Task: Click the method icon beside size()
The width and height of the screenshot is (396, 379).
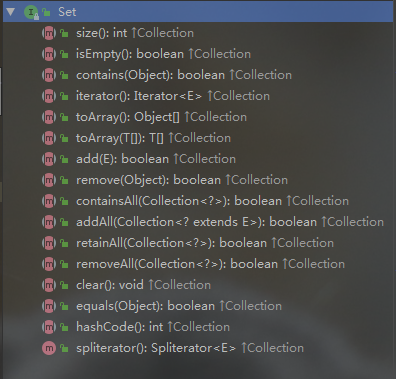Action: 49,33
